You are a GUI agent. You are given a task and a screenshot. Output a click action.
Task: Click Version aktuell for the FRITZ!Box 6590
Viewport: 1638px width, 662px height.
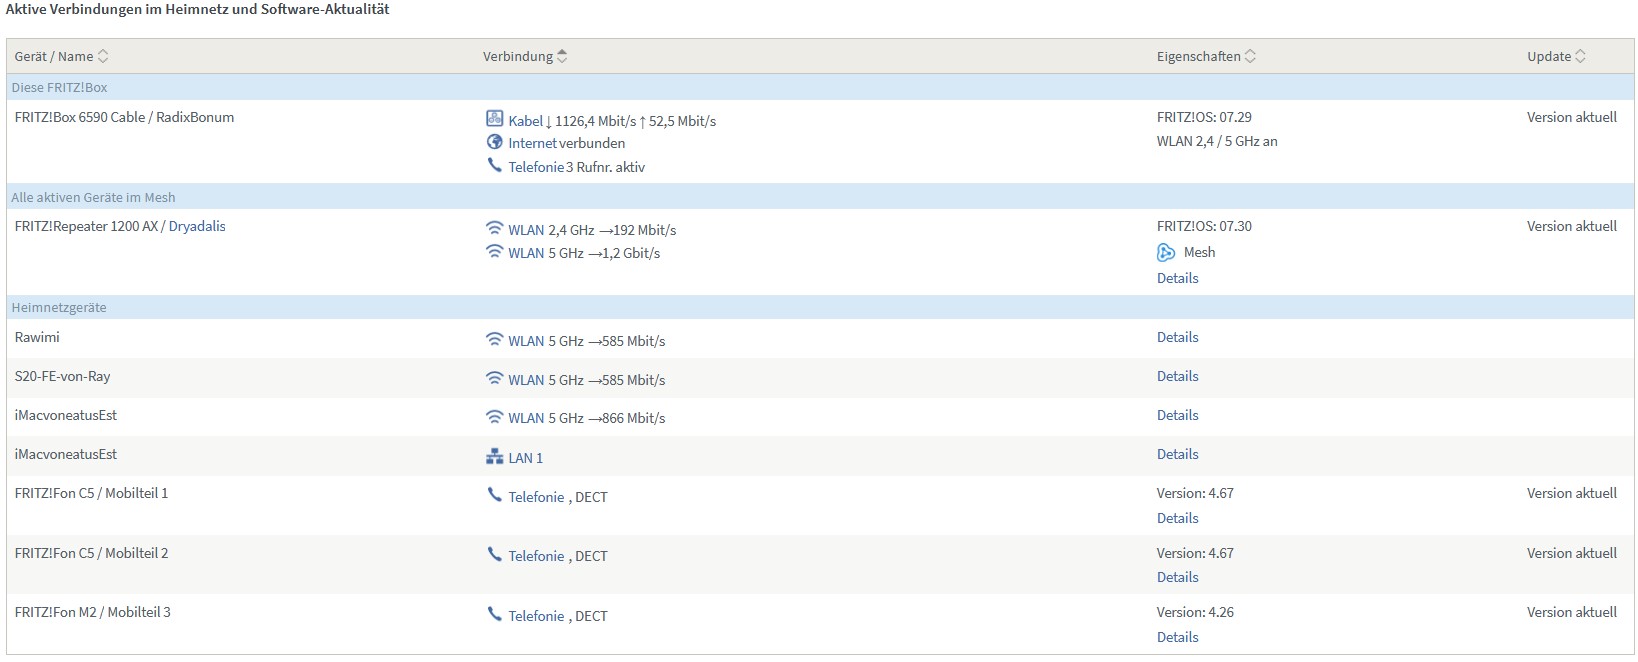point(1571,117)
